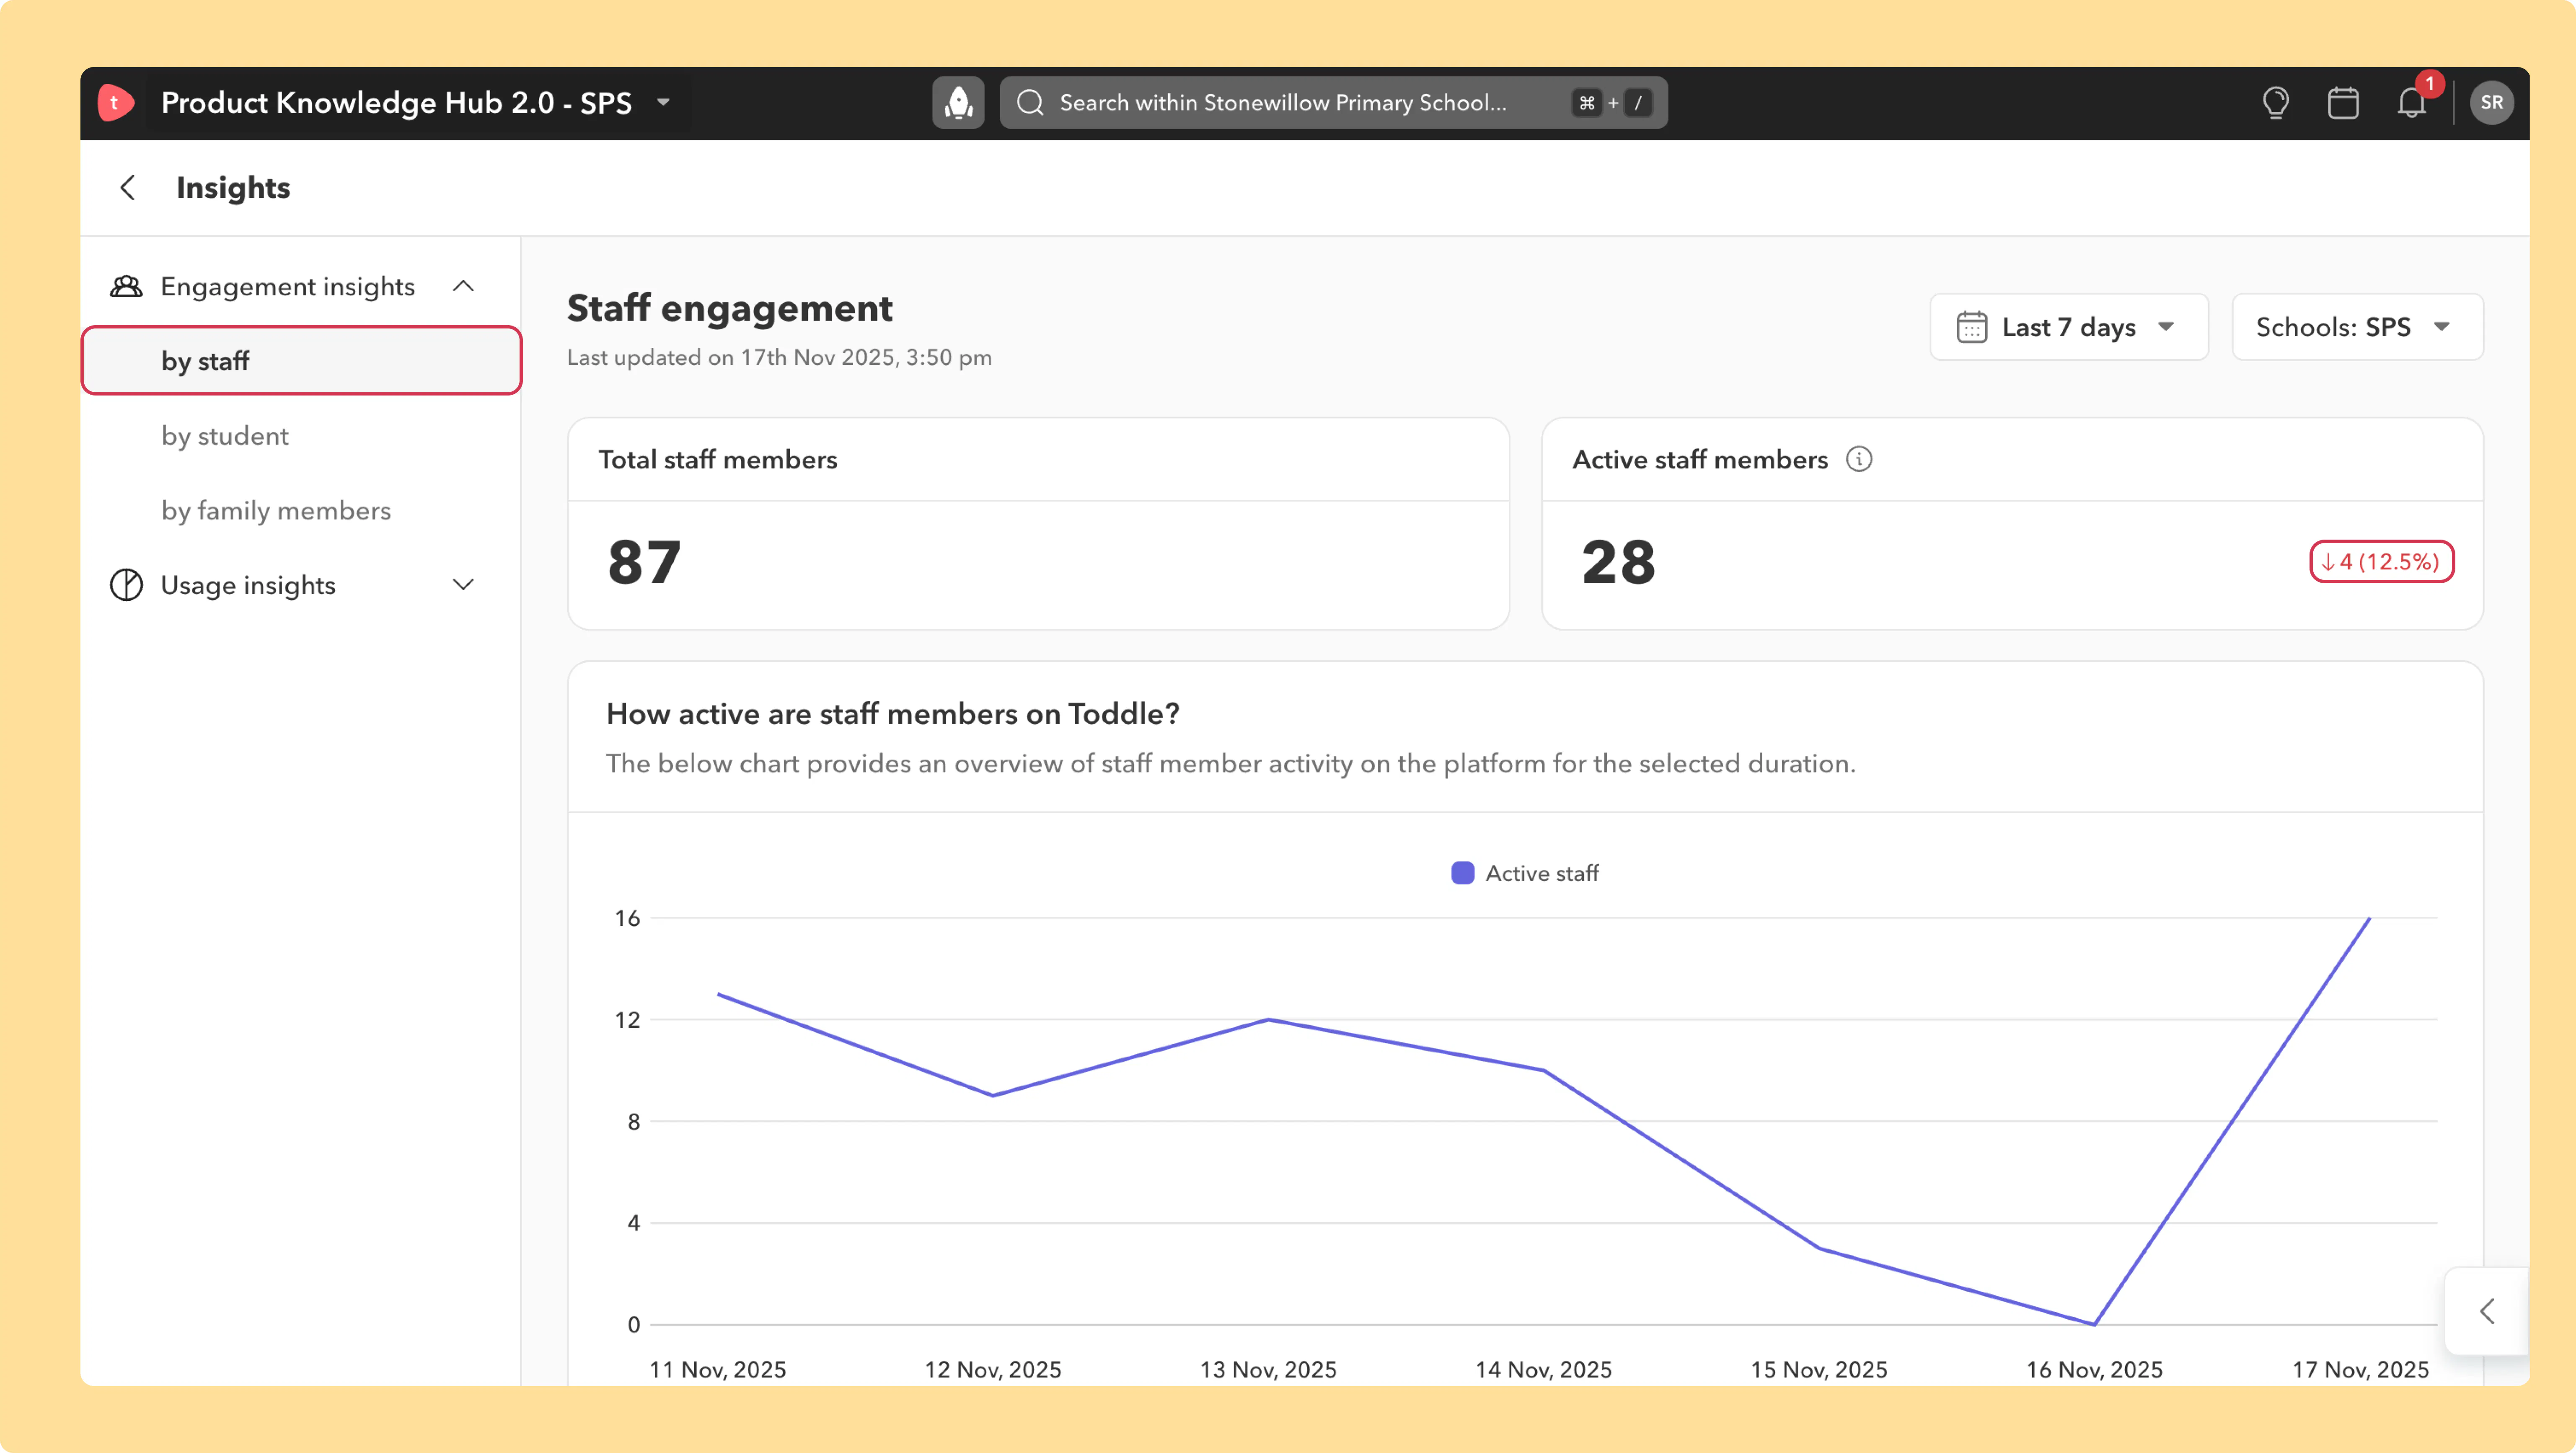Click the 16 Nov, 2025 axis label

click(2094, 1369)
